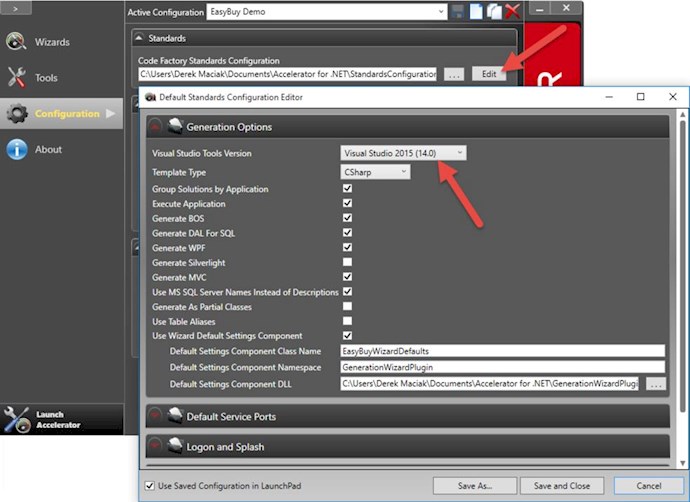
Task: Click the Default Service Ports section icon
Action: [175, 416]
